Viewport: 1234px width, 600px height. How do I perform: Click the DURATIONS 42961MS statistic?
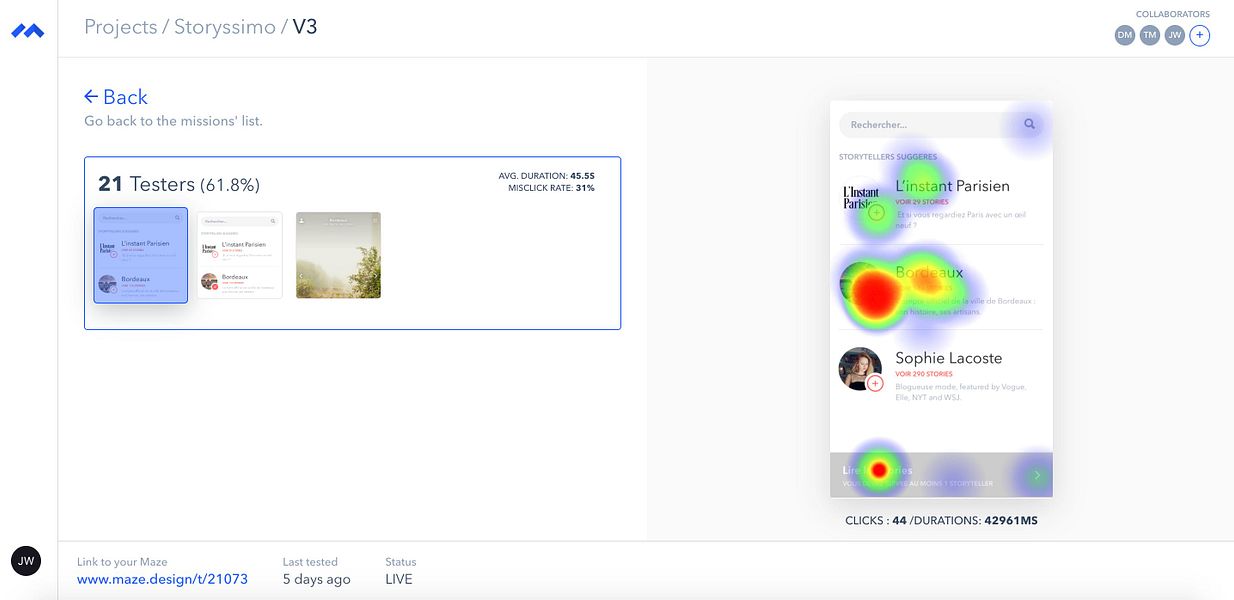coord(975,520)
